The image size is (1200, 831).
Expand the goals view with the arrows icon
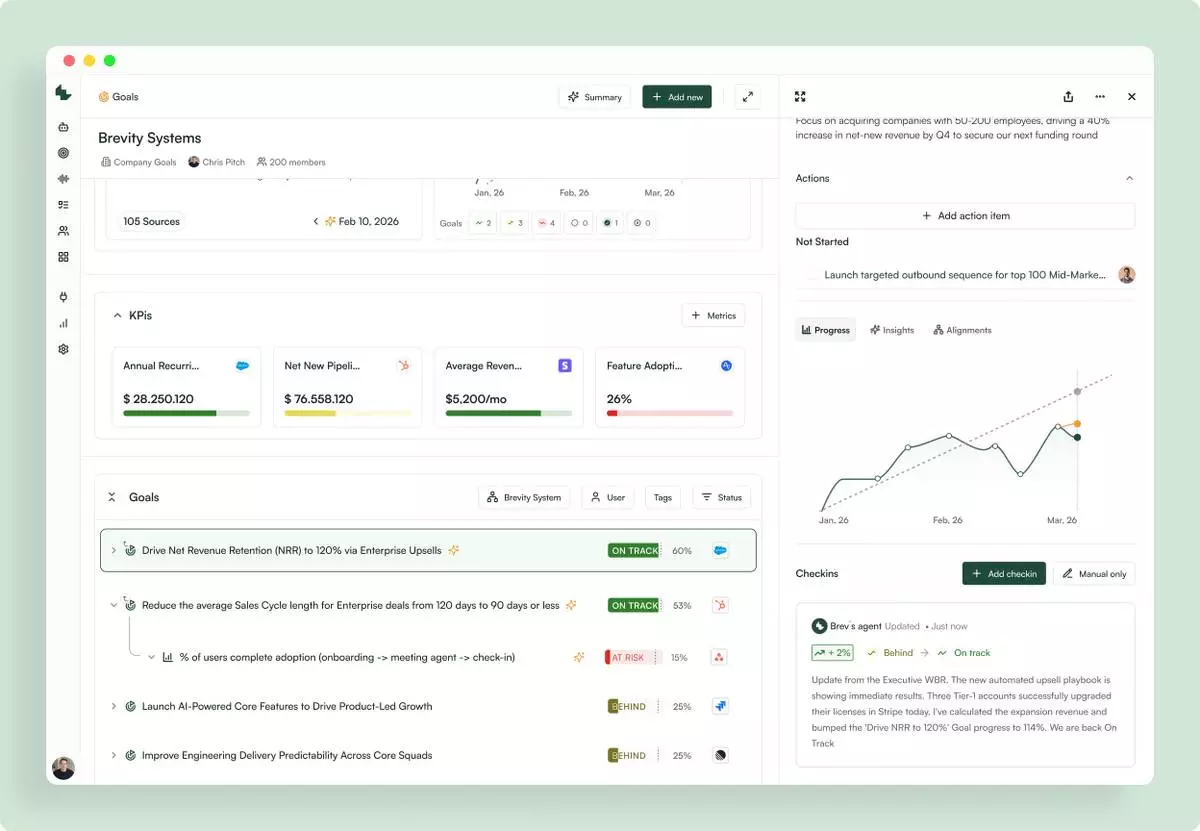(747, 97)
